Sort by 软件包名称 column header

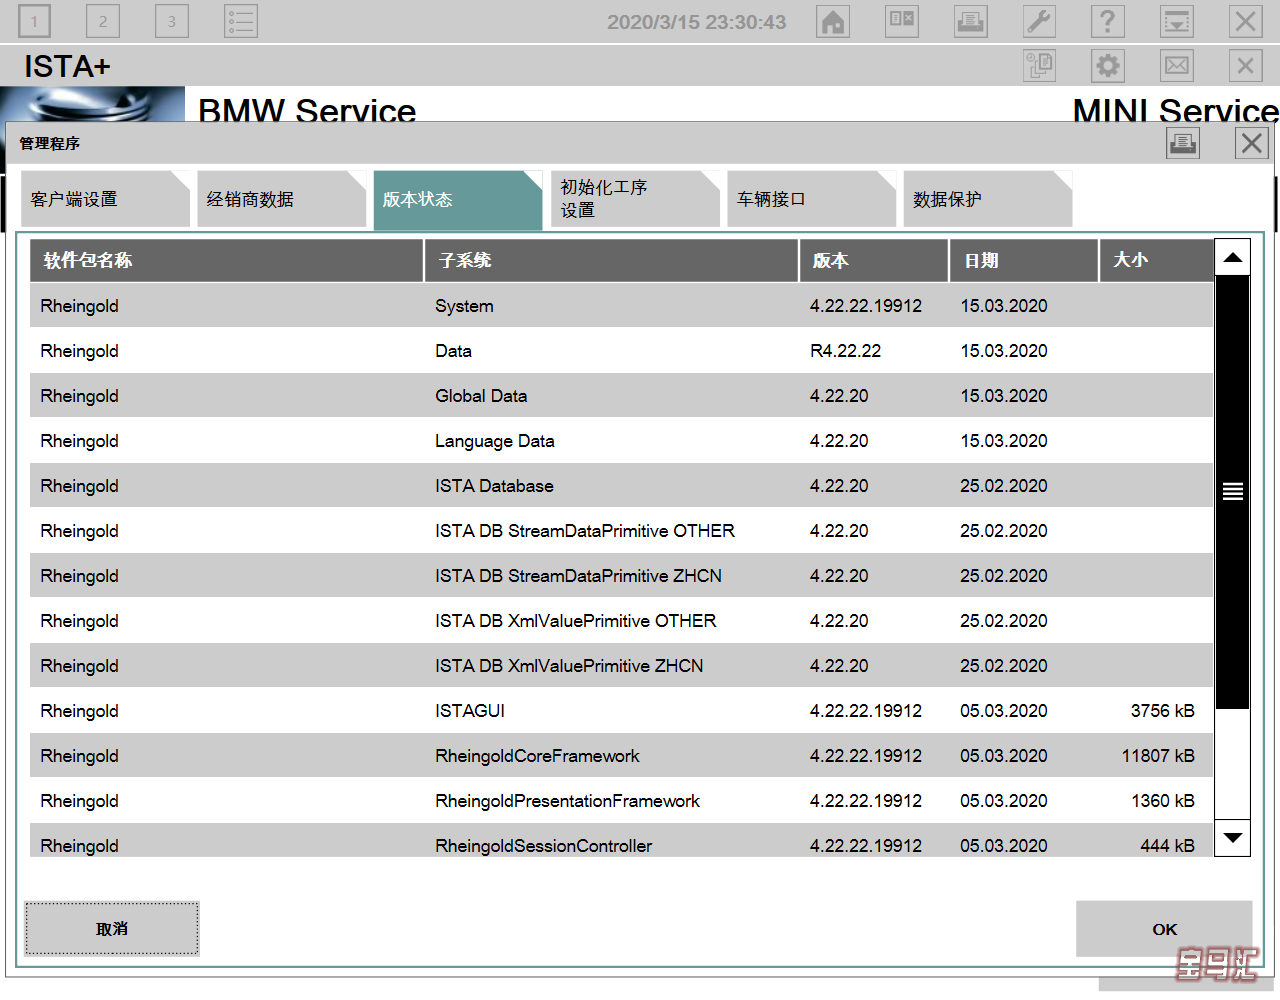pos(227,260)
